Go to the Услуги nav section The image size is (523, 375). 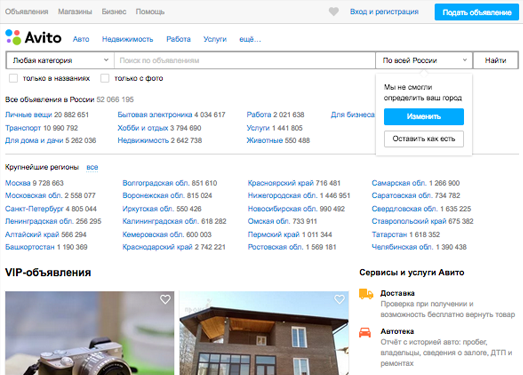point(215,39)
